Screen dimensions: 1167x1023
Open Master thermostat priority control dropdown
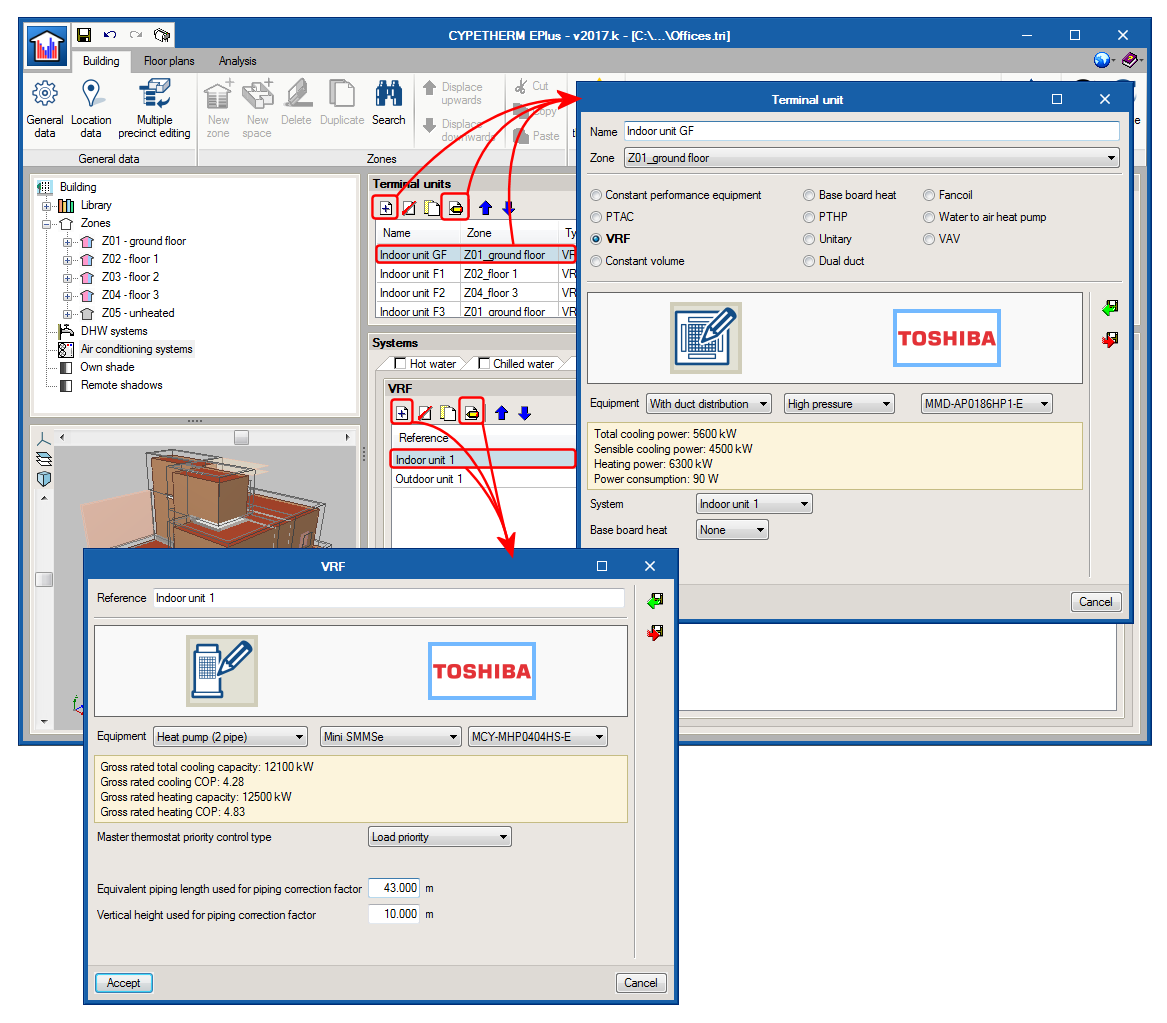click(x=440, y=837)
